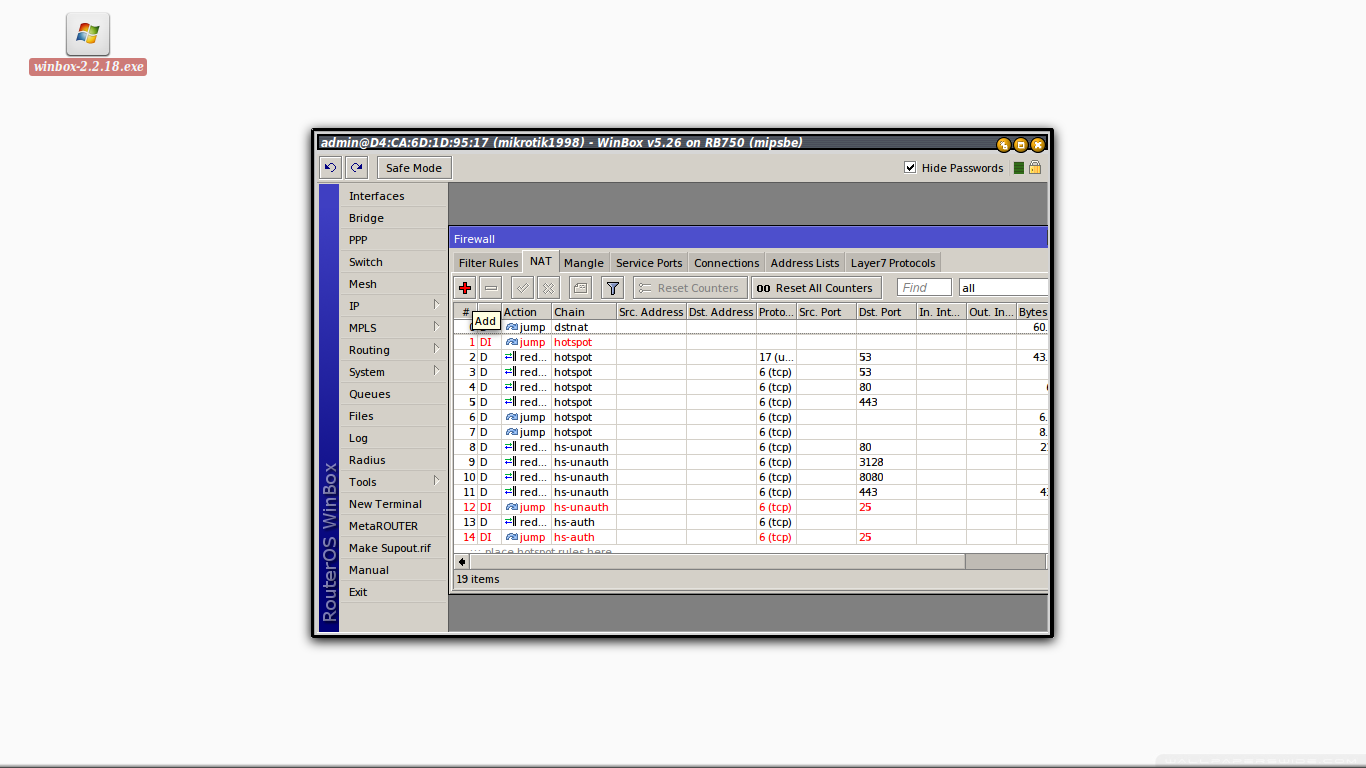Click the Reset Counters button
Screen dimensions: 1366x768
pyautogui.click(x=690, y=288)
